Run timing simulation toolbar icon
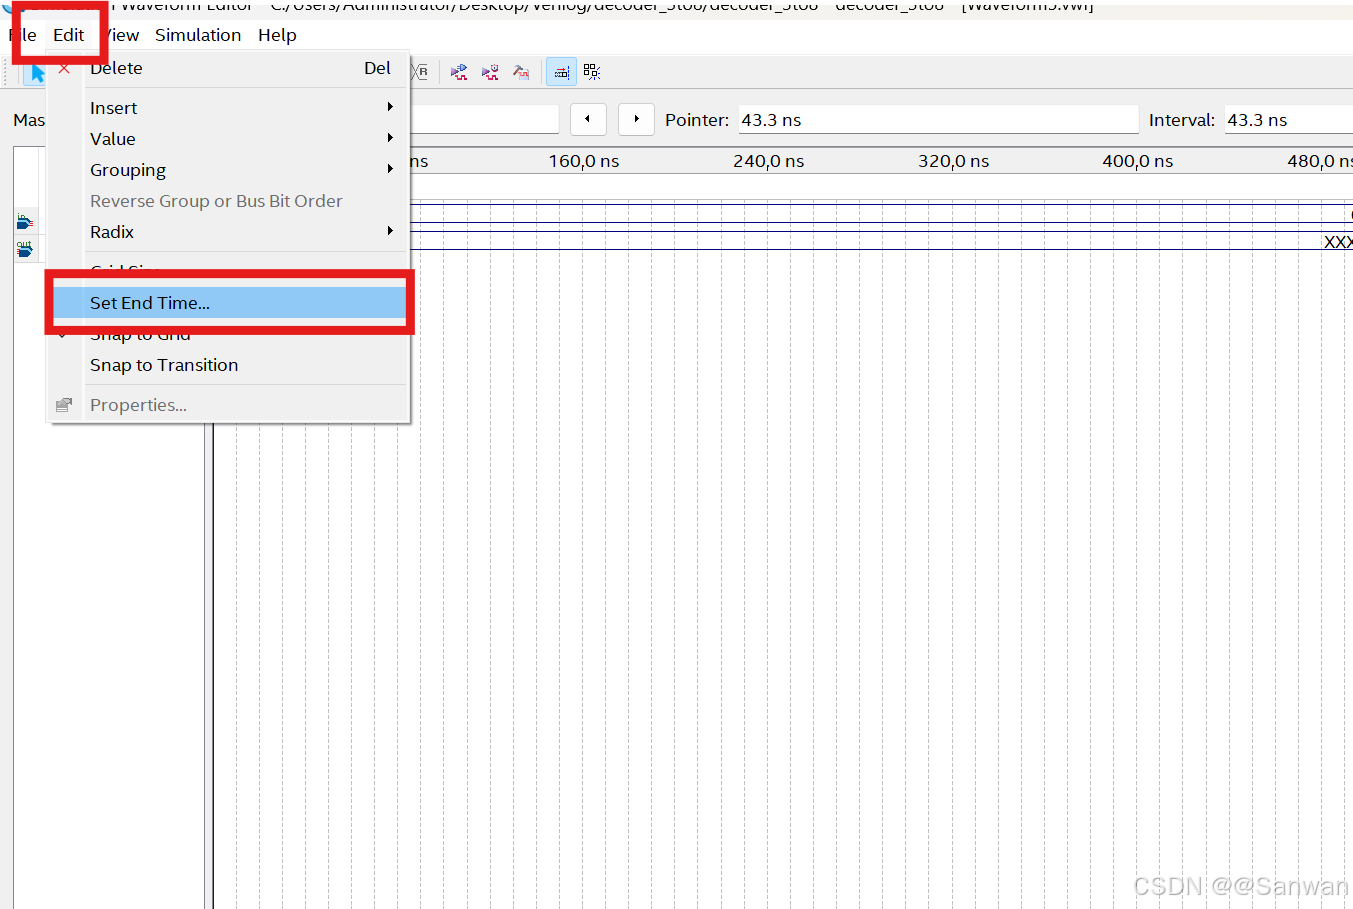The image size is (1353, 909). (490, 72)
